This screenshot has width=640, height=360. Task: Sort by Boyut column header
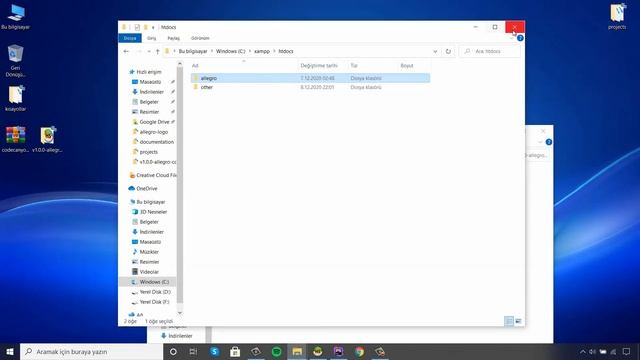pyautogui.click(x=414, y=65)
